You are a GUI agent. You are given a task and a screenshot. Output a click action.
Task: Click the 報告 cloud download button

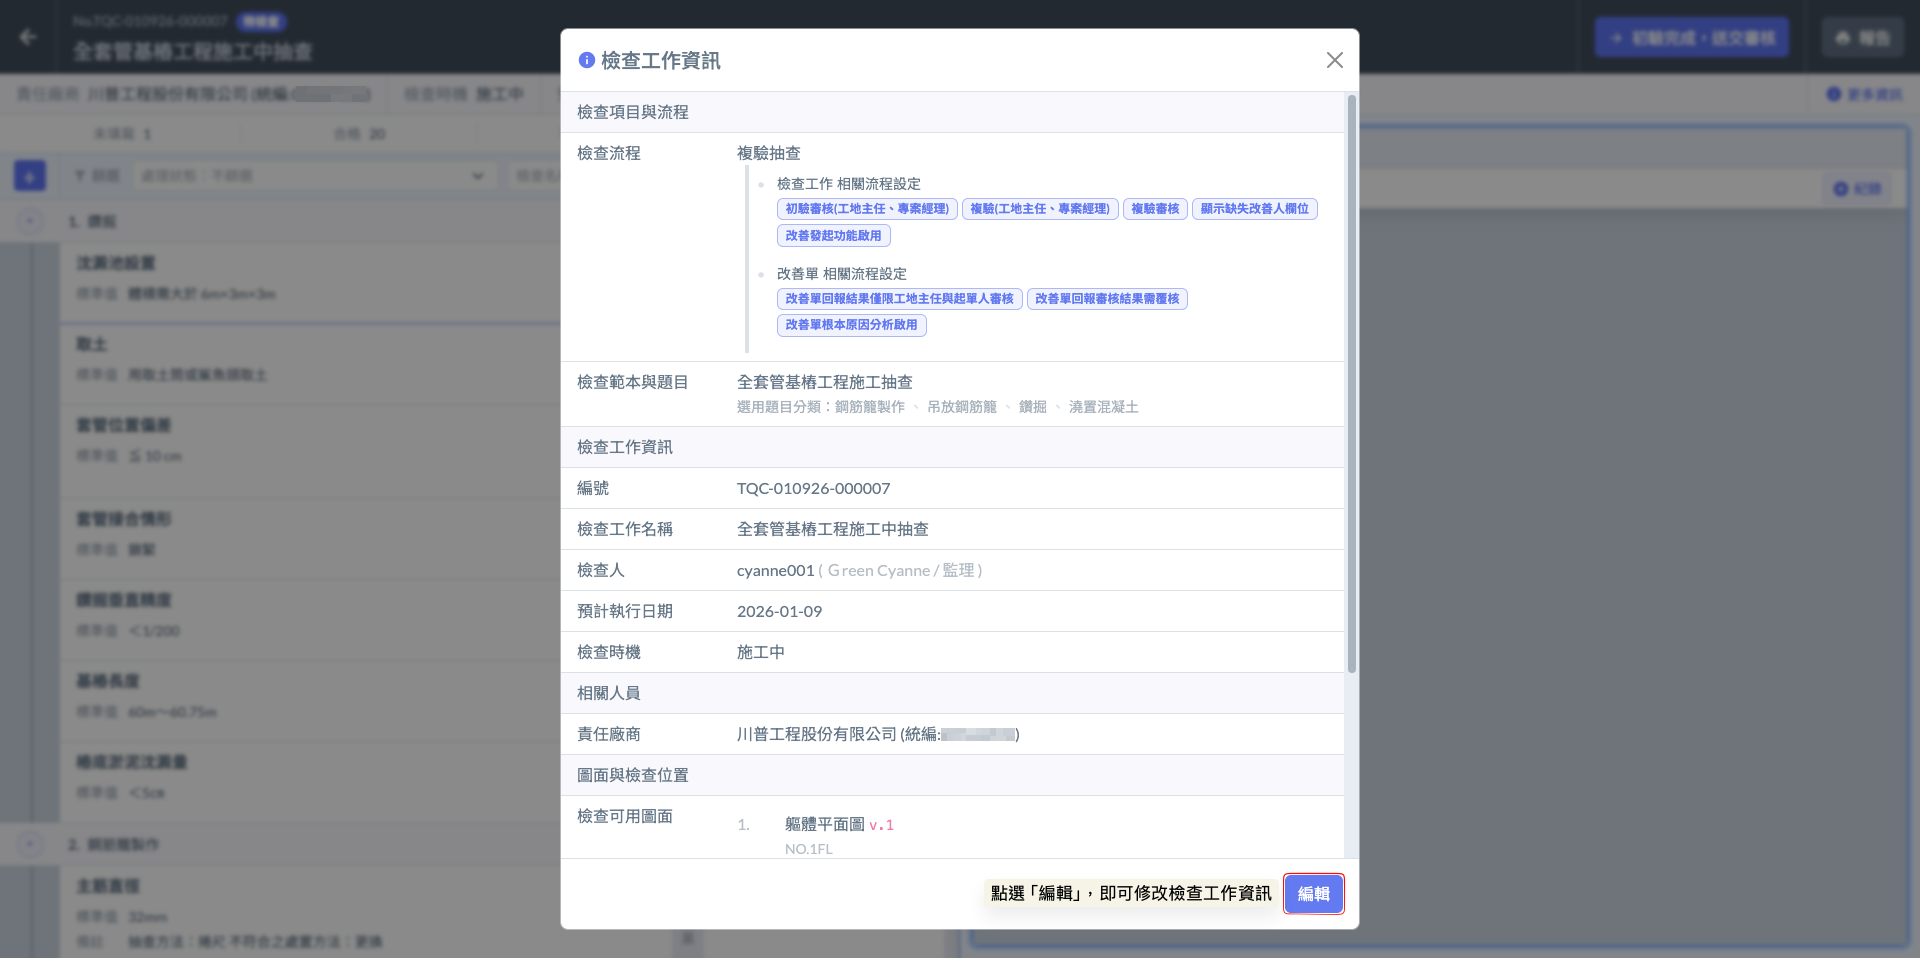coord(1862,38)
